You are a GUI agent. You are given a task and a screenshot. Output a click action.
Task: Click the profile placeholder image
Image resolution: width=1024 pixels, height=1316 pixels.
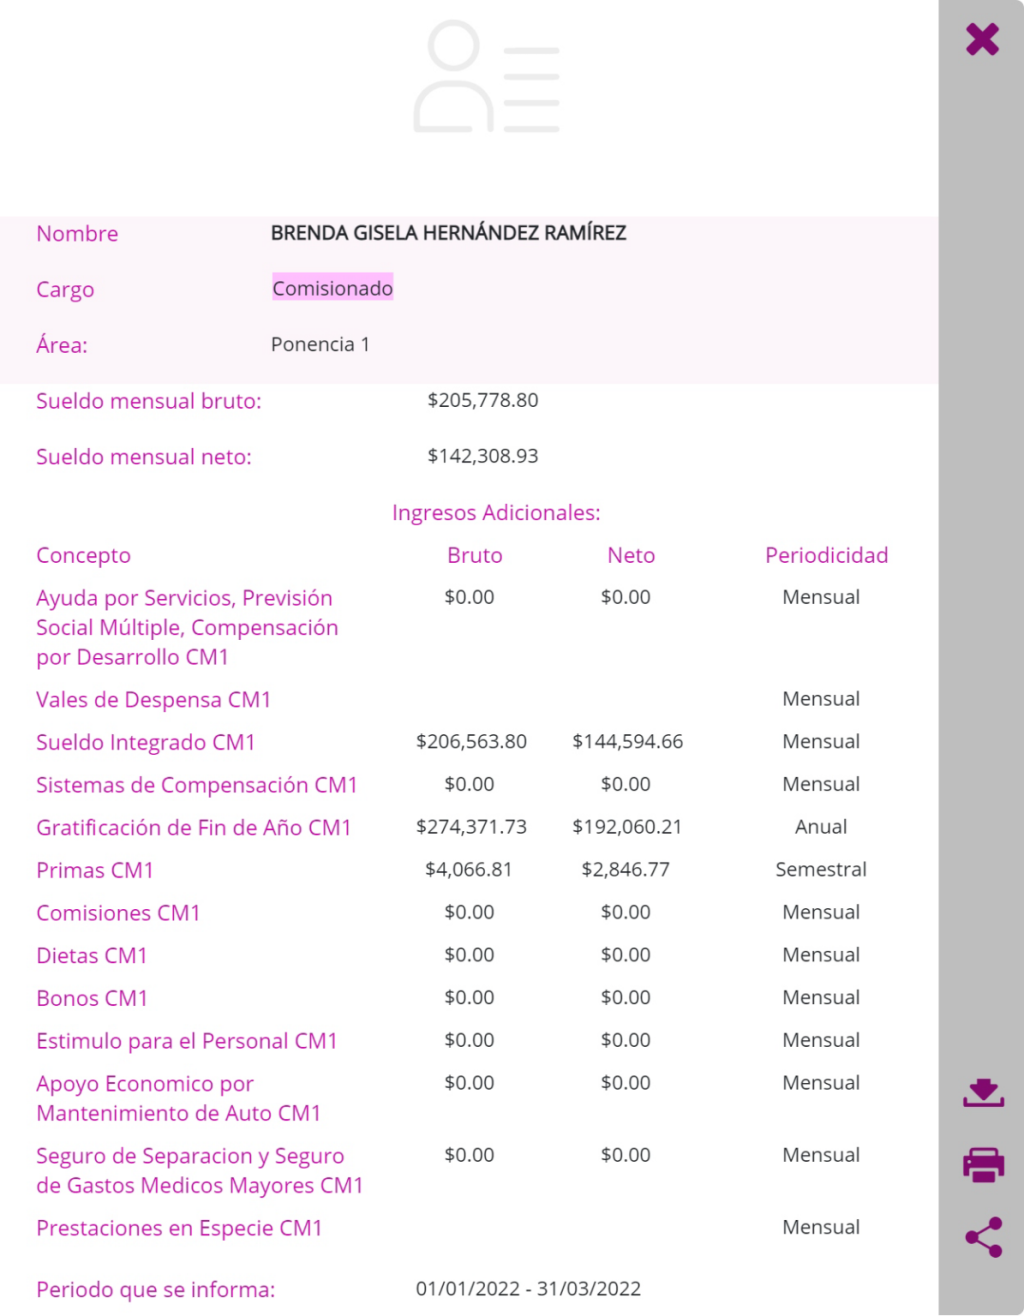pos(487,77)
